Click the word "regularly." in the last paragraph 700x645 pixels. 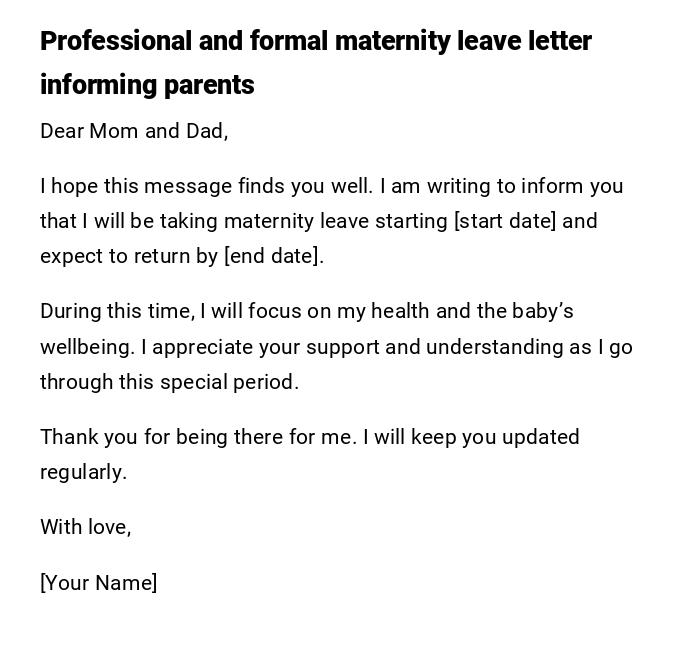click(x=83, y=472)
